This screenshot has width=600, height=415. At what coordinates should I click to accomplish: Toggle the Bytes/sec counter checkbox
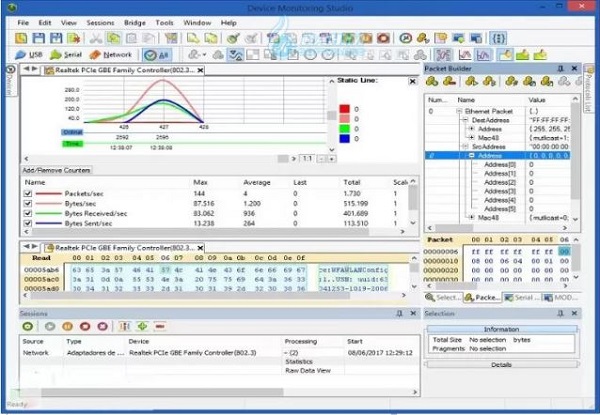pos(28,203)
